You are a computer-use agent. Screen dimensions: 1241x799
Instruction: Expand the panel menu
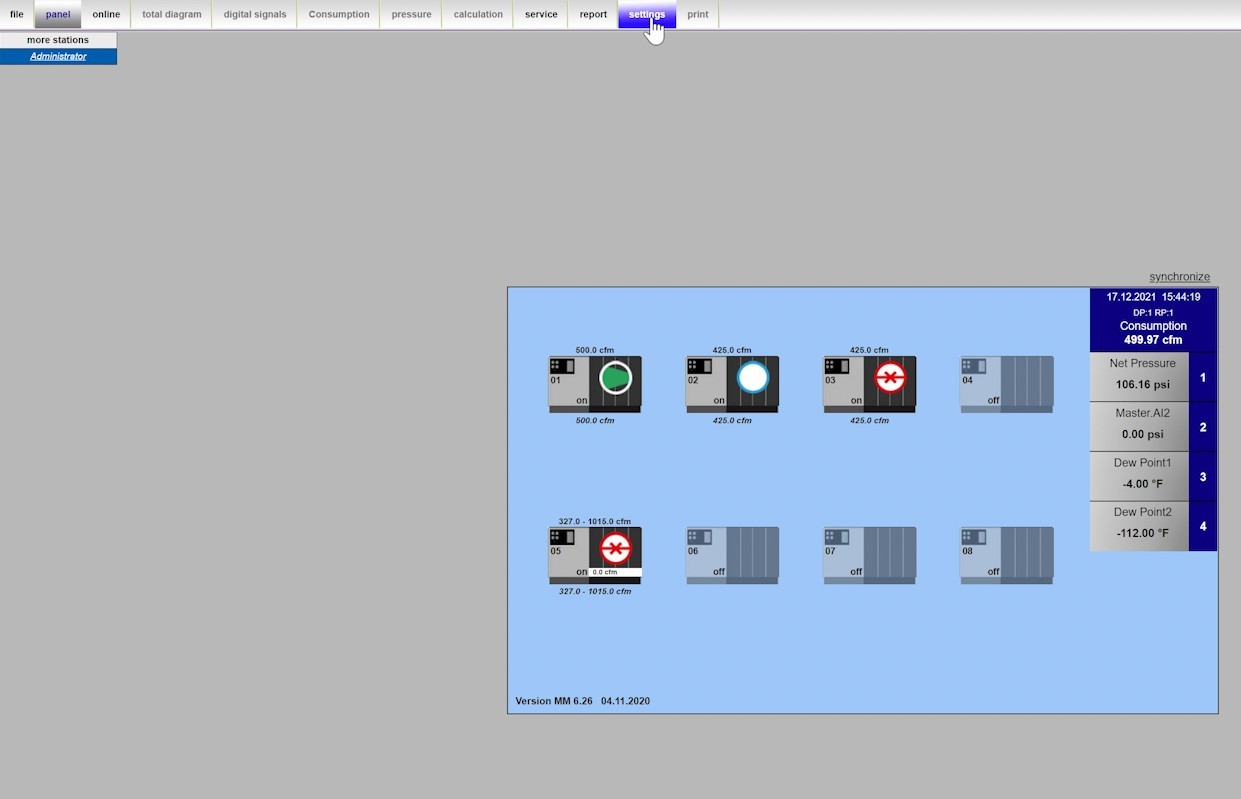[x=58, y=15]
